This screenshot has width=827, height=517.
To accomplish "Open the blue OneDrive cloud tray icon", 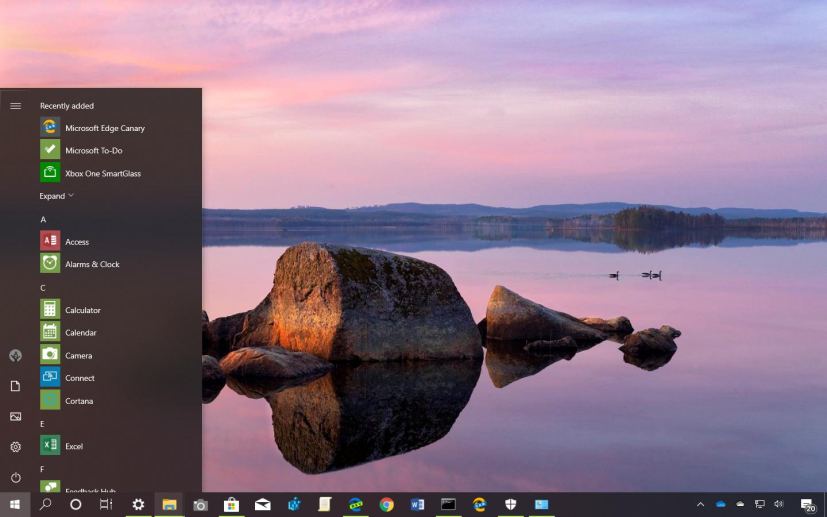I will [x=720, y=504].
